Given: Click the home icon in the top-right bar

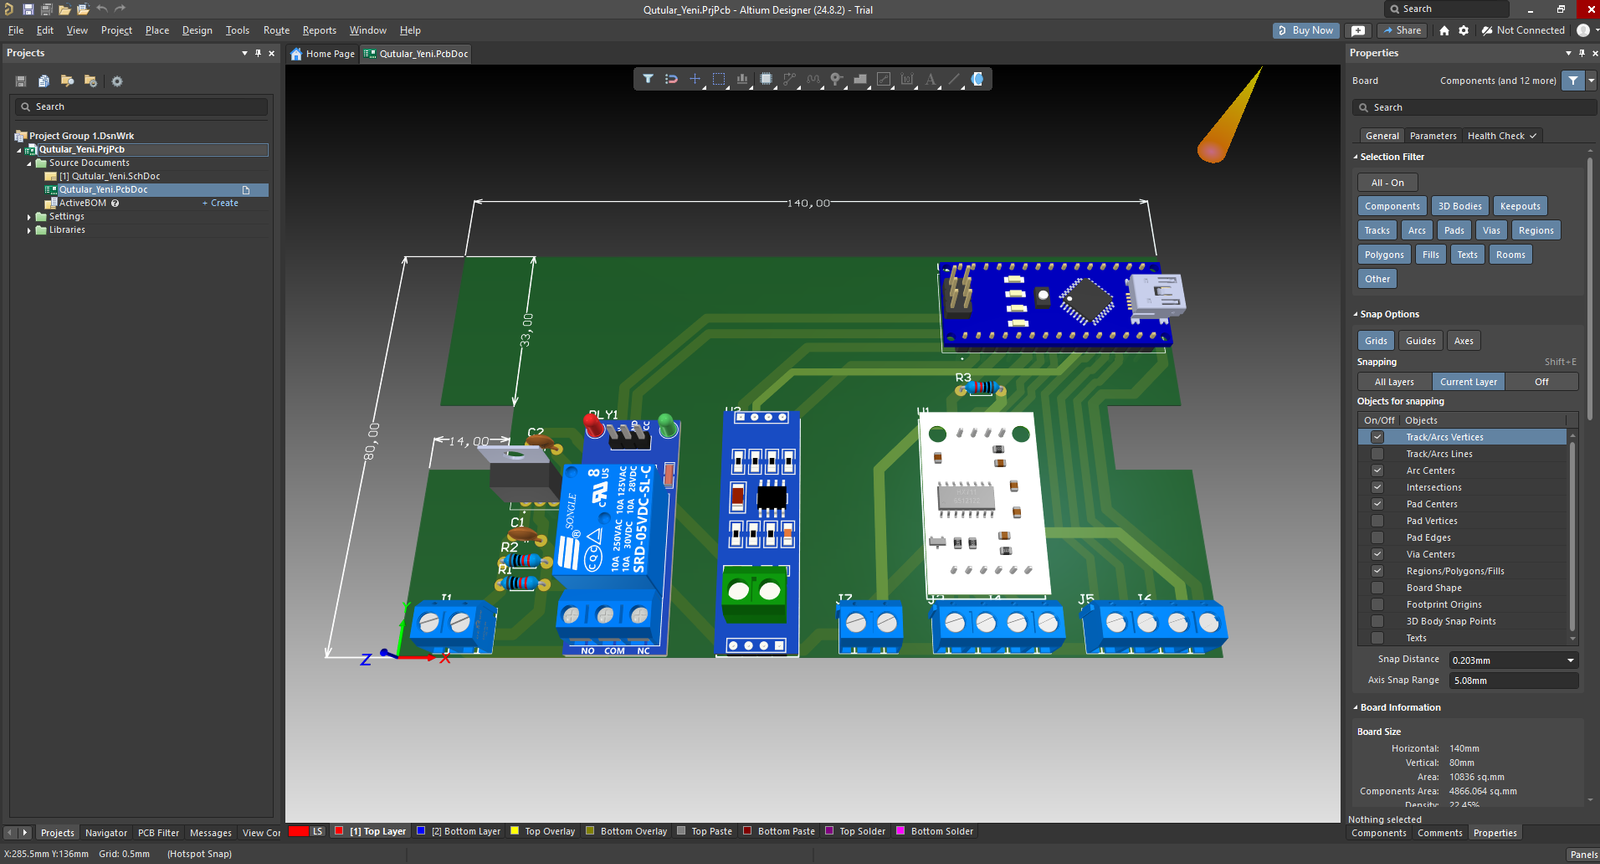Looking at the screenshot, I should coord(1444,31).
